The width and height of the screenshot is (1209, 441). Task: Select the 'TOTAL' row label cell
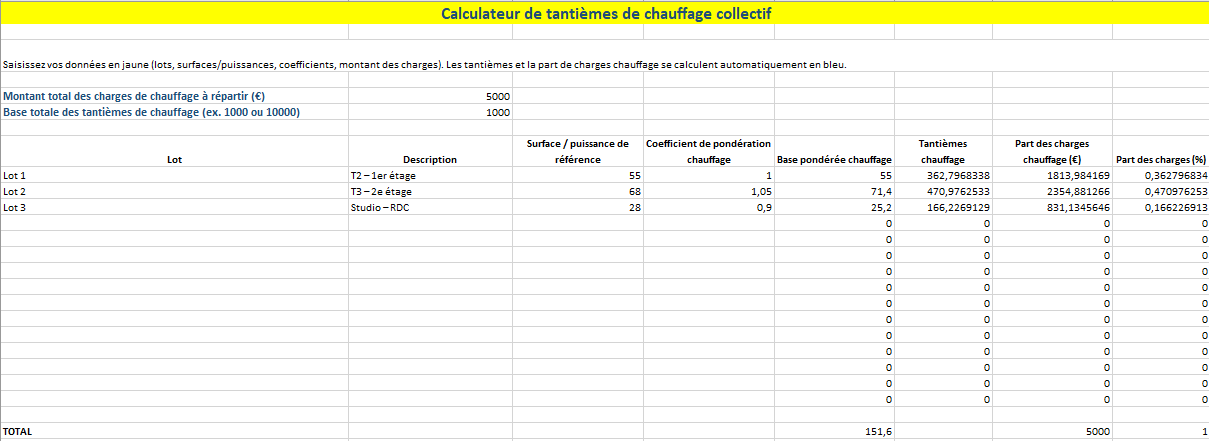(x=174, y=432)
